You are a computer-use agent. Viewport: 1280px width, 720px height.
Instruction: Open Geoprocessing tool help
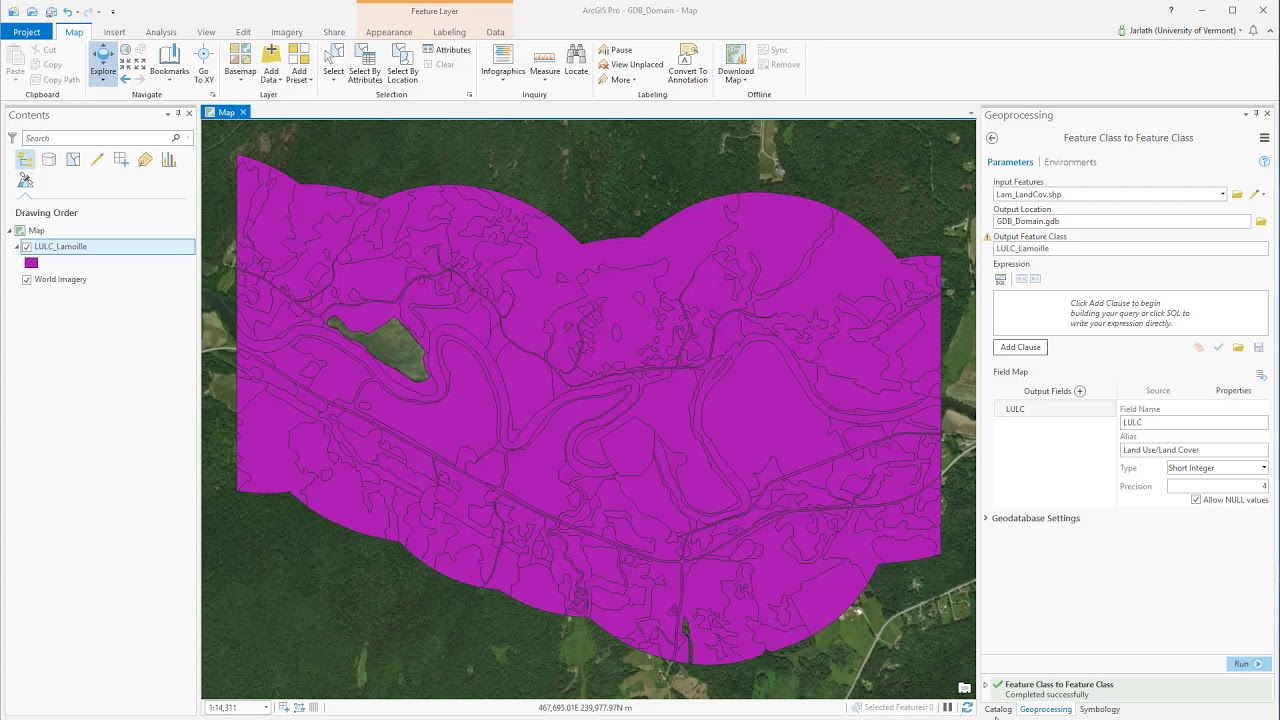click(x=1264, y=162)
